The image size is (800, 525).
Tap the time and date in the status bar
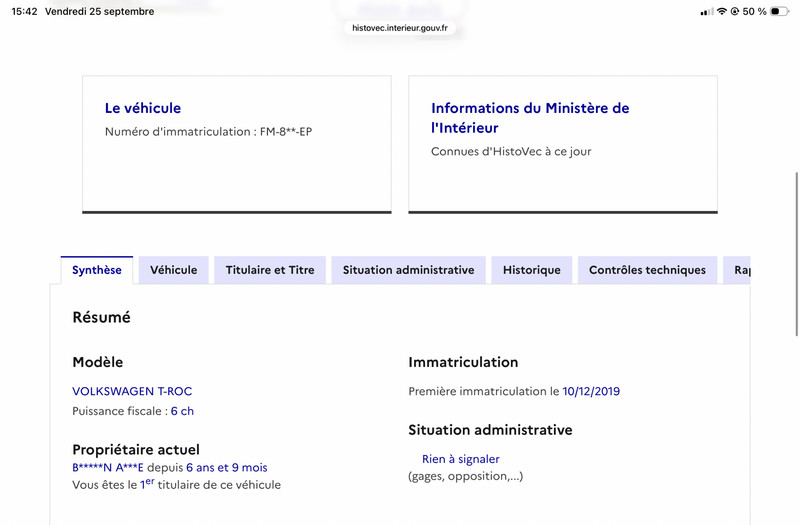(83, 11)
